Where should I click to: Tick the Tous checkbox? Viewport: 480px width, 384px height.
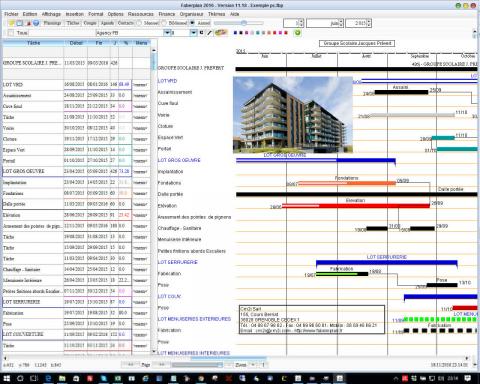[11, 33]
